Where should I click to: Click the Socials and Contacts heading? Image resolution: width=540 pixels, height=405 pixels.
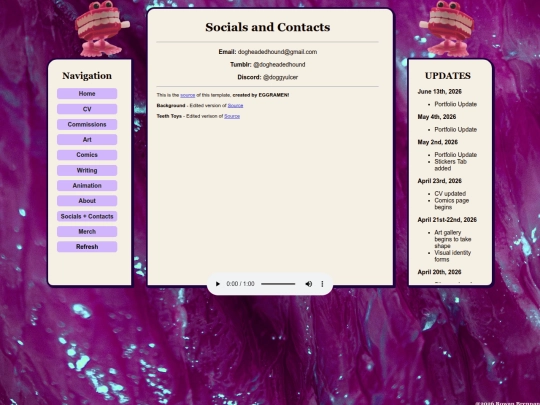tap(268, 27)
